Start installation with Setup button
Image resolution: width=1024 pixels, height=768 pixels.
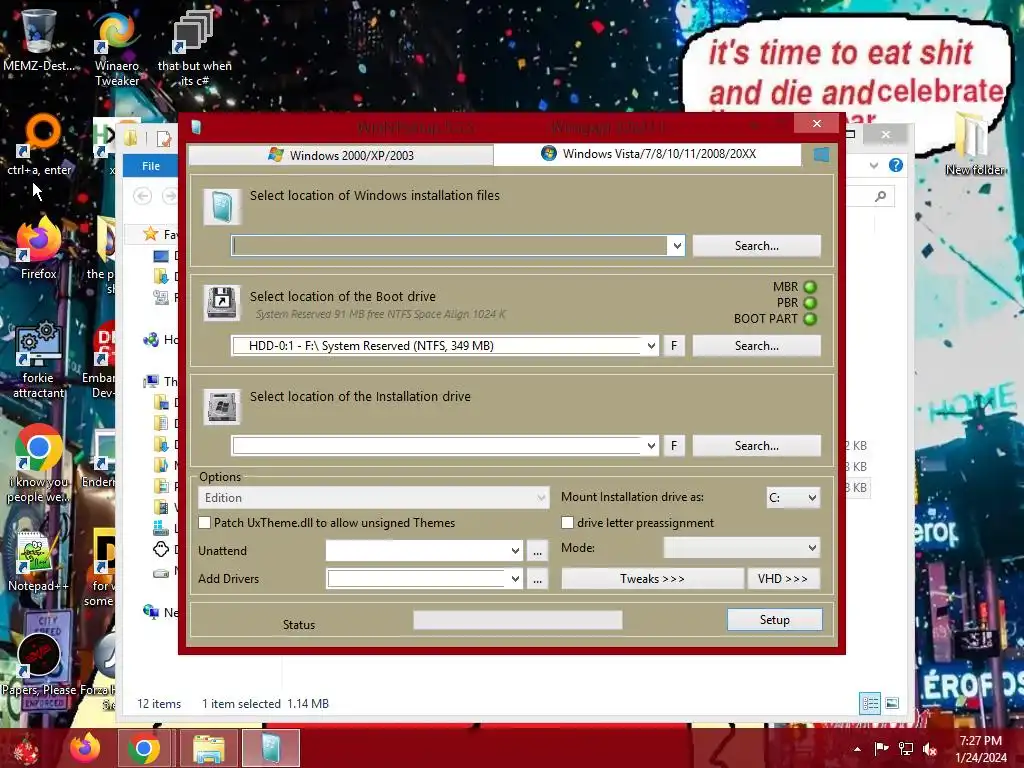[x=775, y=620]
